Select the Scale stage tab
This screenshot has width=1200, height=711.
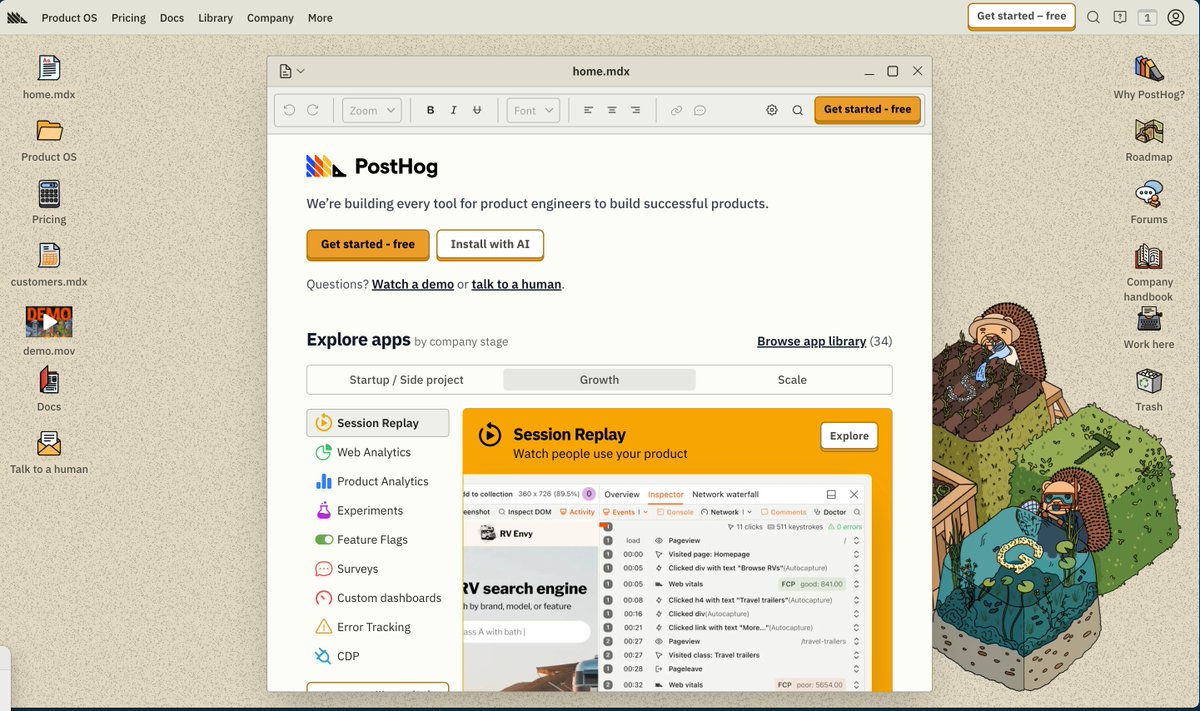click(x=792, y=380)
